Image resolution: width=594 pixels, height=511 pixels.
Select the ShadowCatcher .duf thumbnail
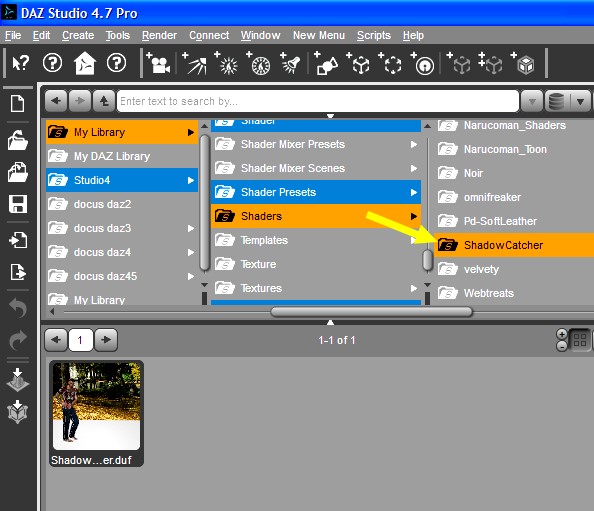click(x=96, y=413)
